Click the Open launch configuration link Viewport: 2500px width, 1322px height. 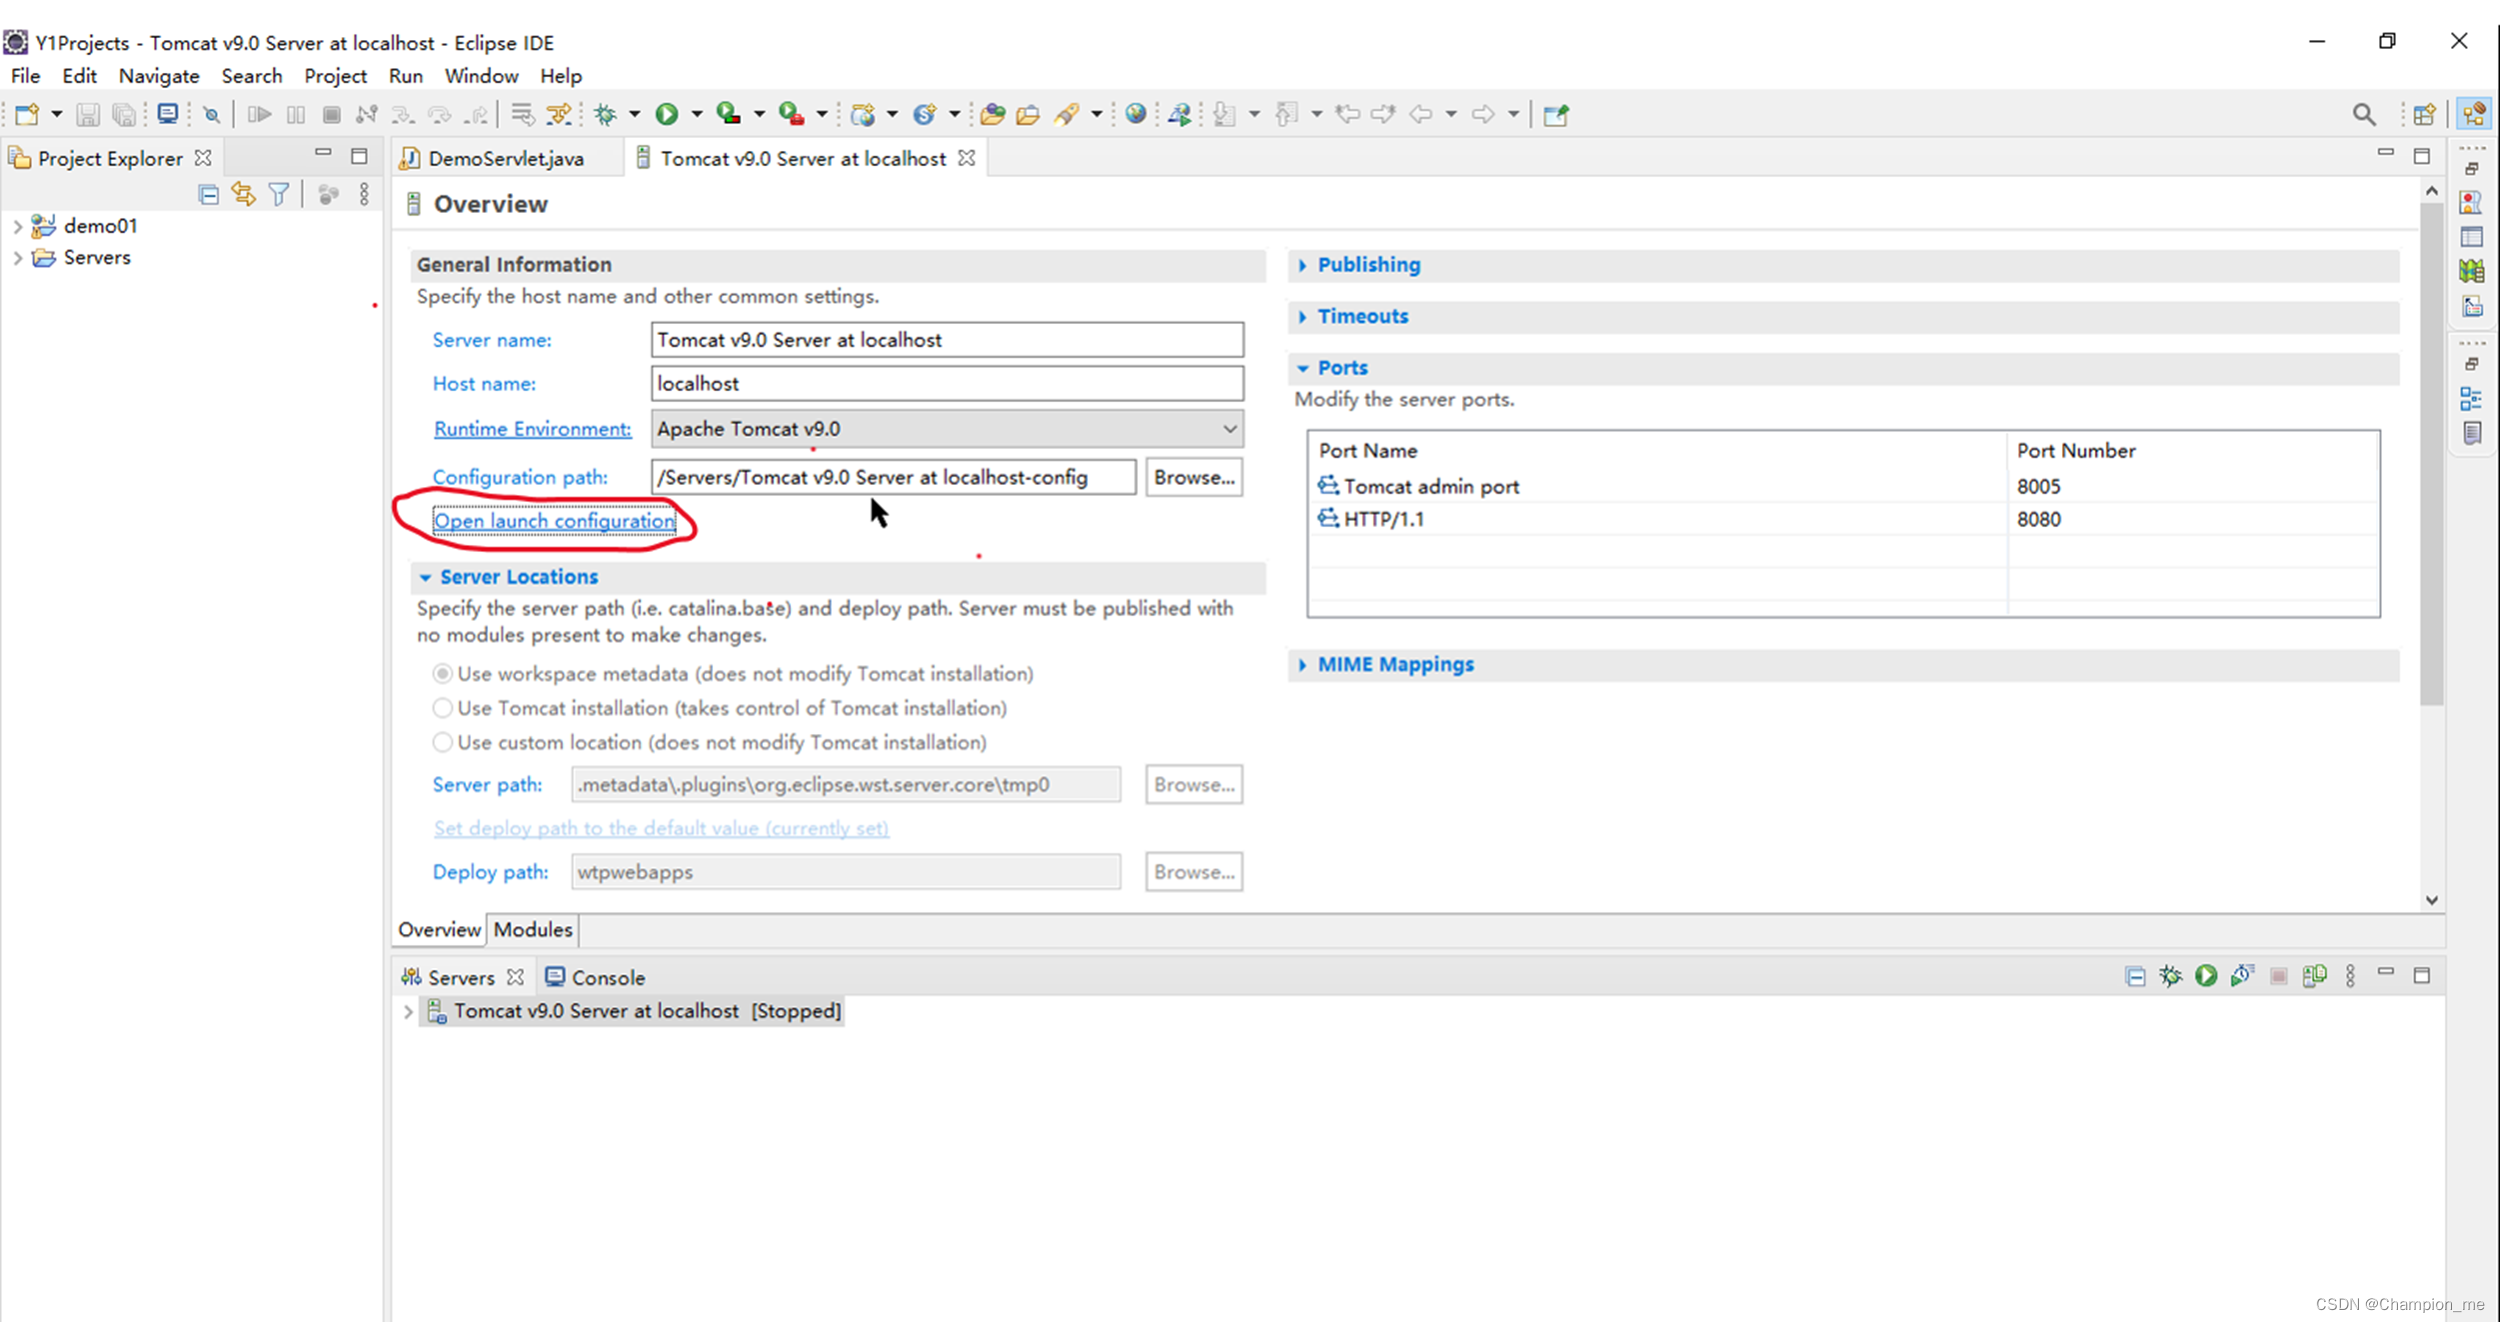click(x=554, y=521)
